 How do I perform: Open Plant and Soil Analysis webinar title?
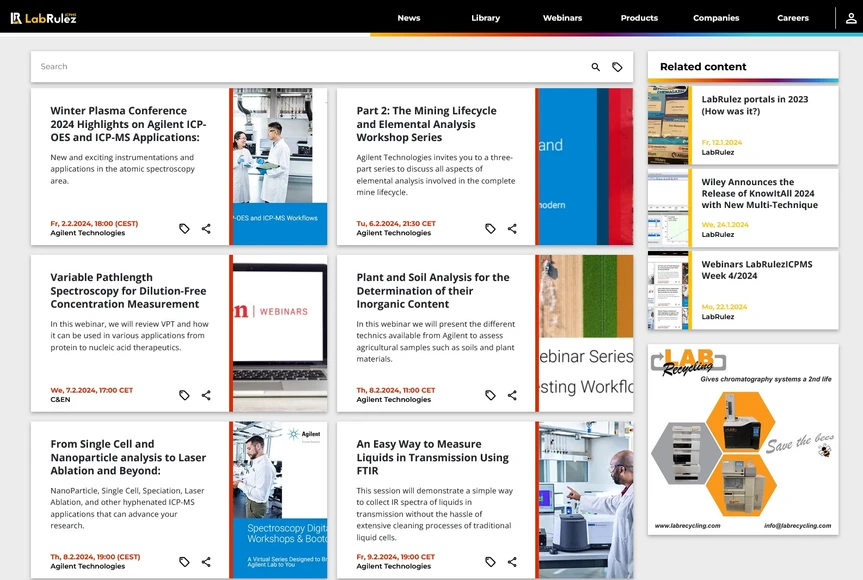433,291
